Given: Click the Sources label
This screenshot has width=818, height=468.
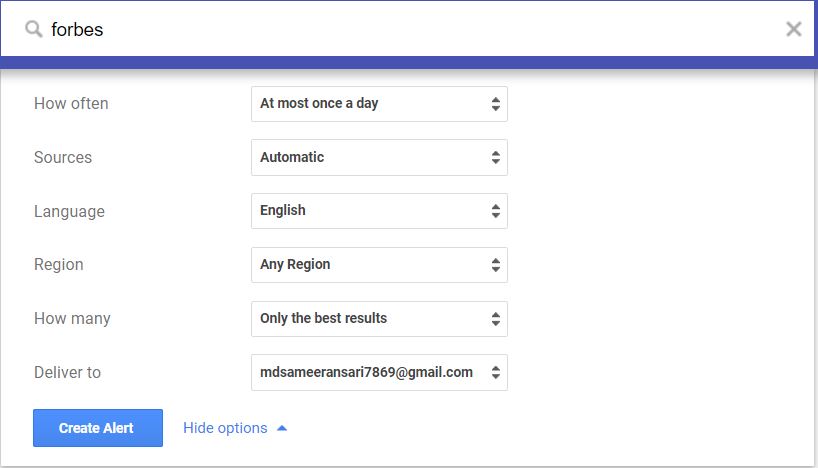Looking at the screenshot, I should point(63,157).
